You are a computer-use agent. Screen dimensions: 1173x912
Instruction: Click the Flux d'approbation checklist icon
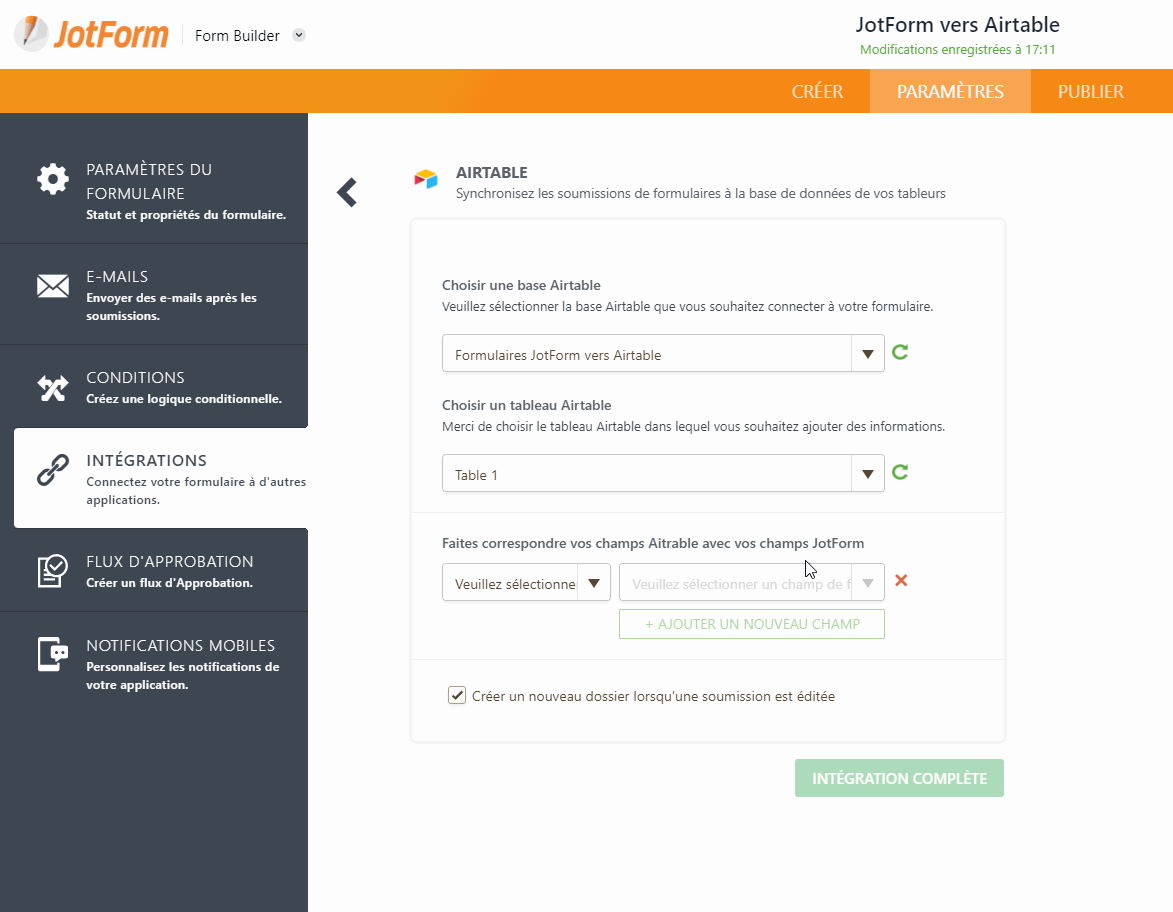pyautogui.click(x=53, y=571)
